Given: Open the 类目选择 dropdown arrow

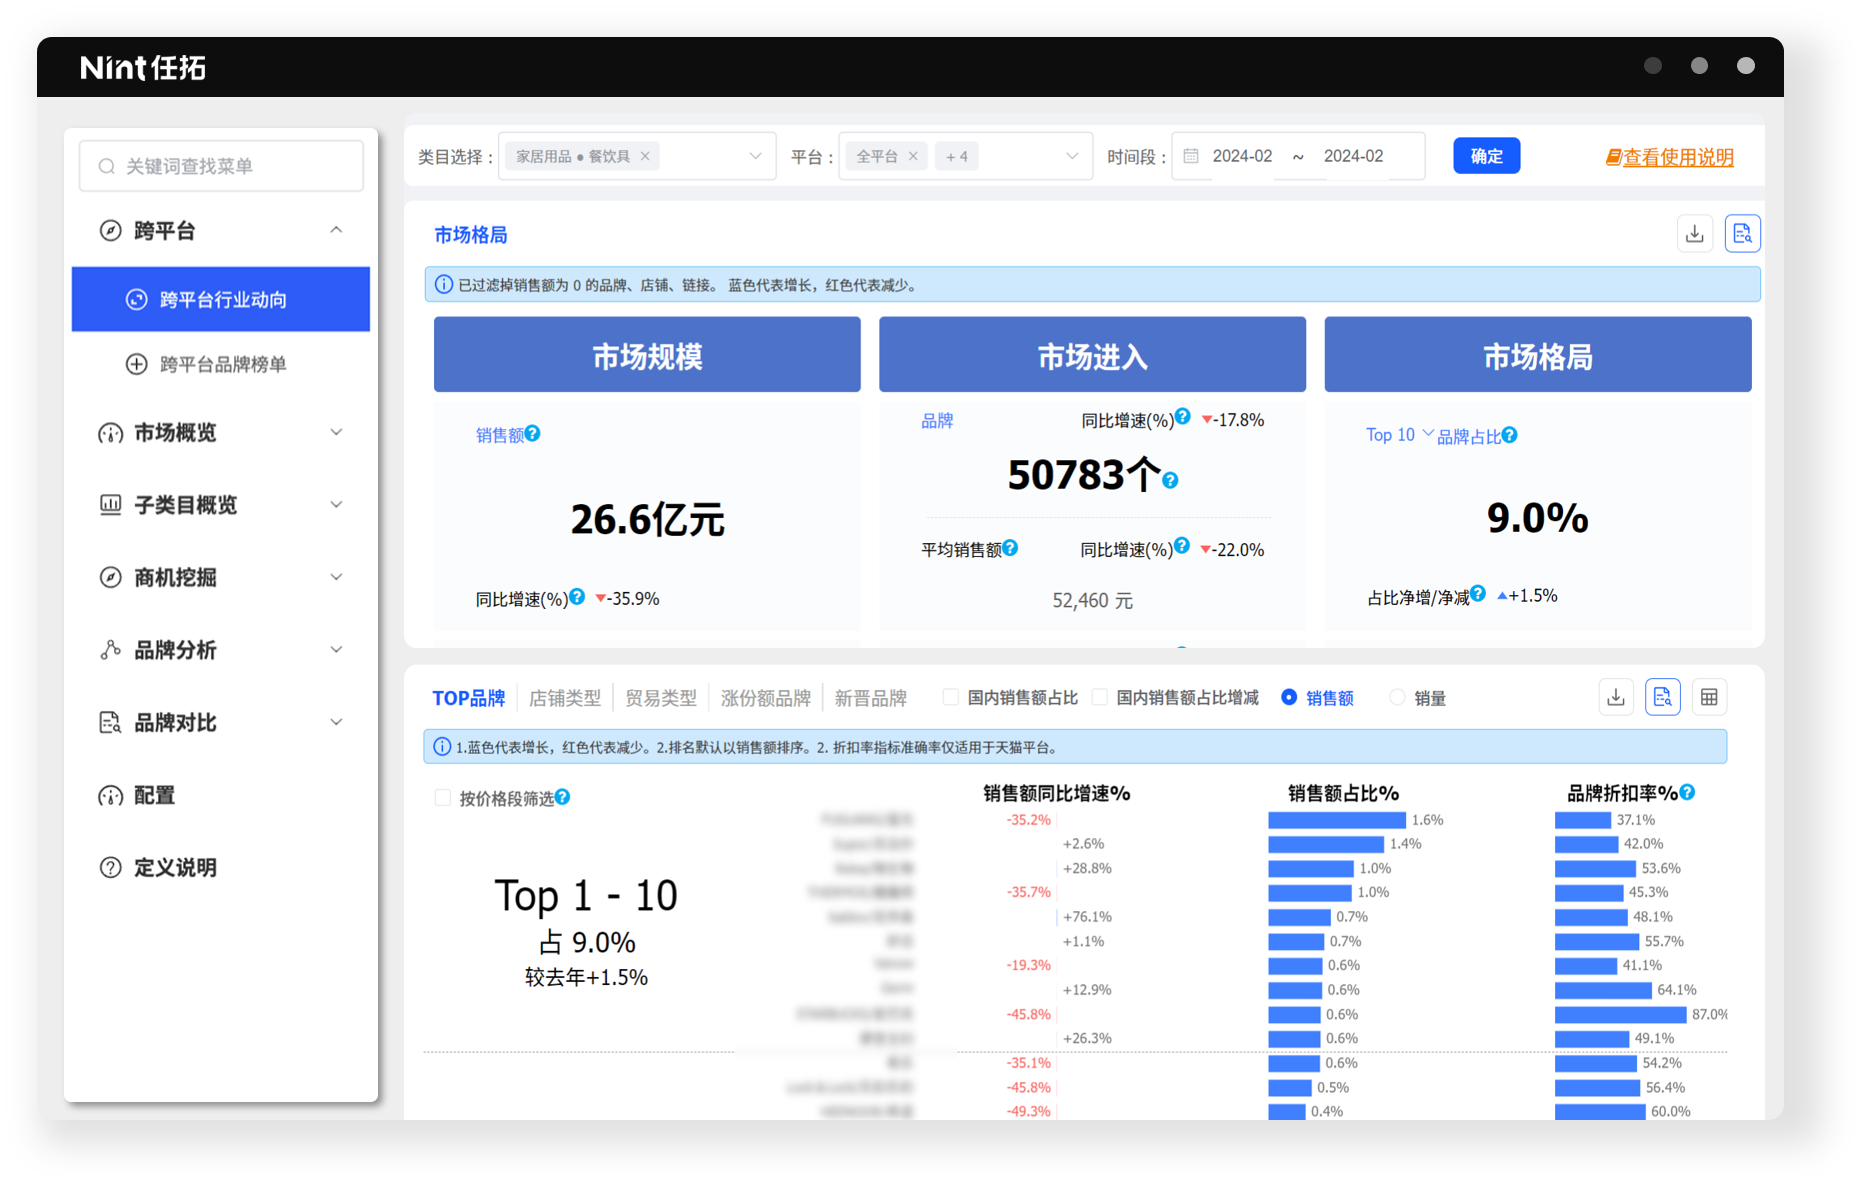Looking at the screenshot, I should pos(755,156).
